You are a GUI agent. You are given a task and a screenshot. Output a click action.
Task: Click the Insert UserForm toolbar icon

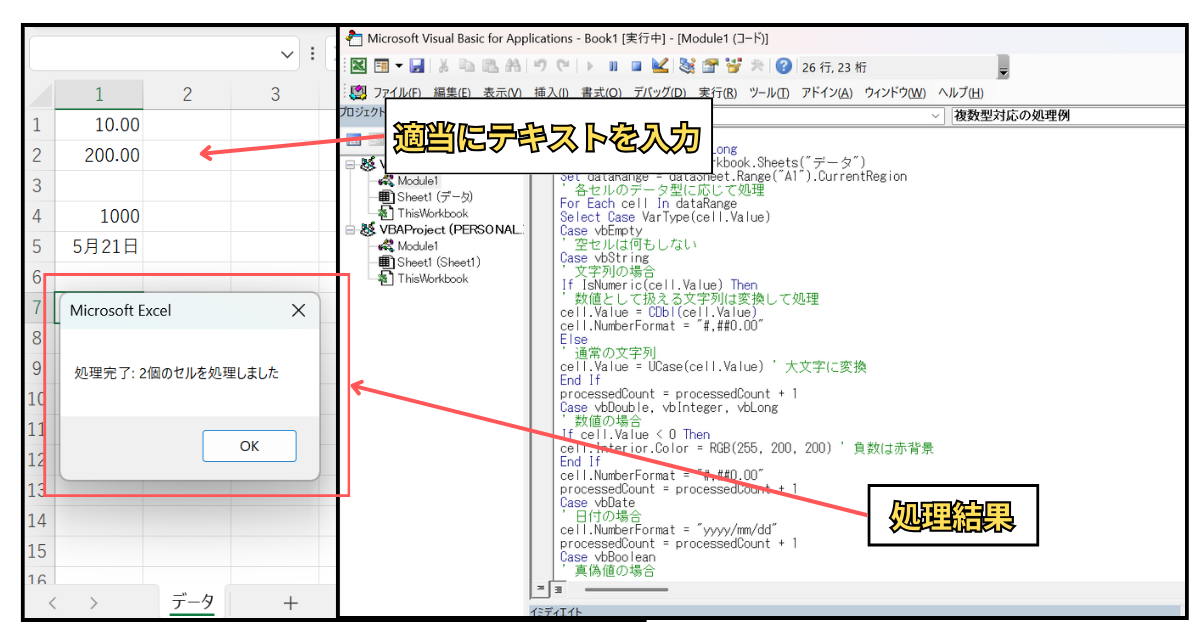(381, 66)
